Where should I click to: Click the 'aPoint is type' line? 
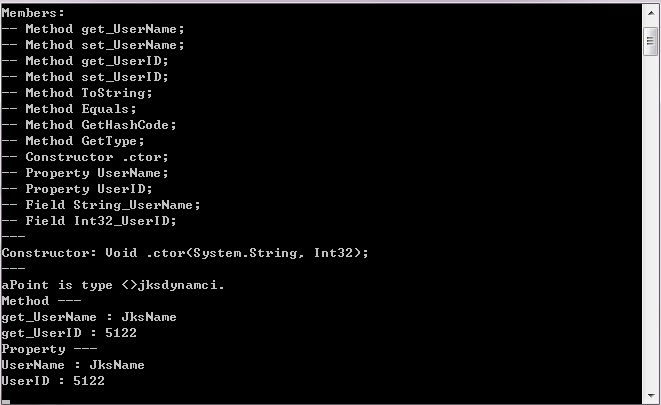113,285
